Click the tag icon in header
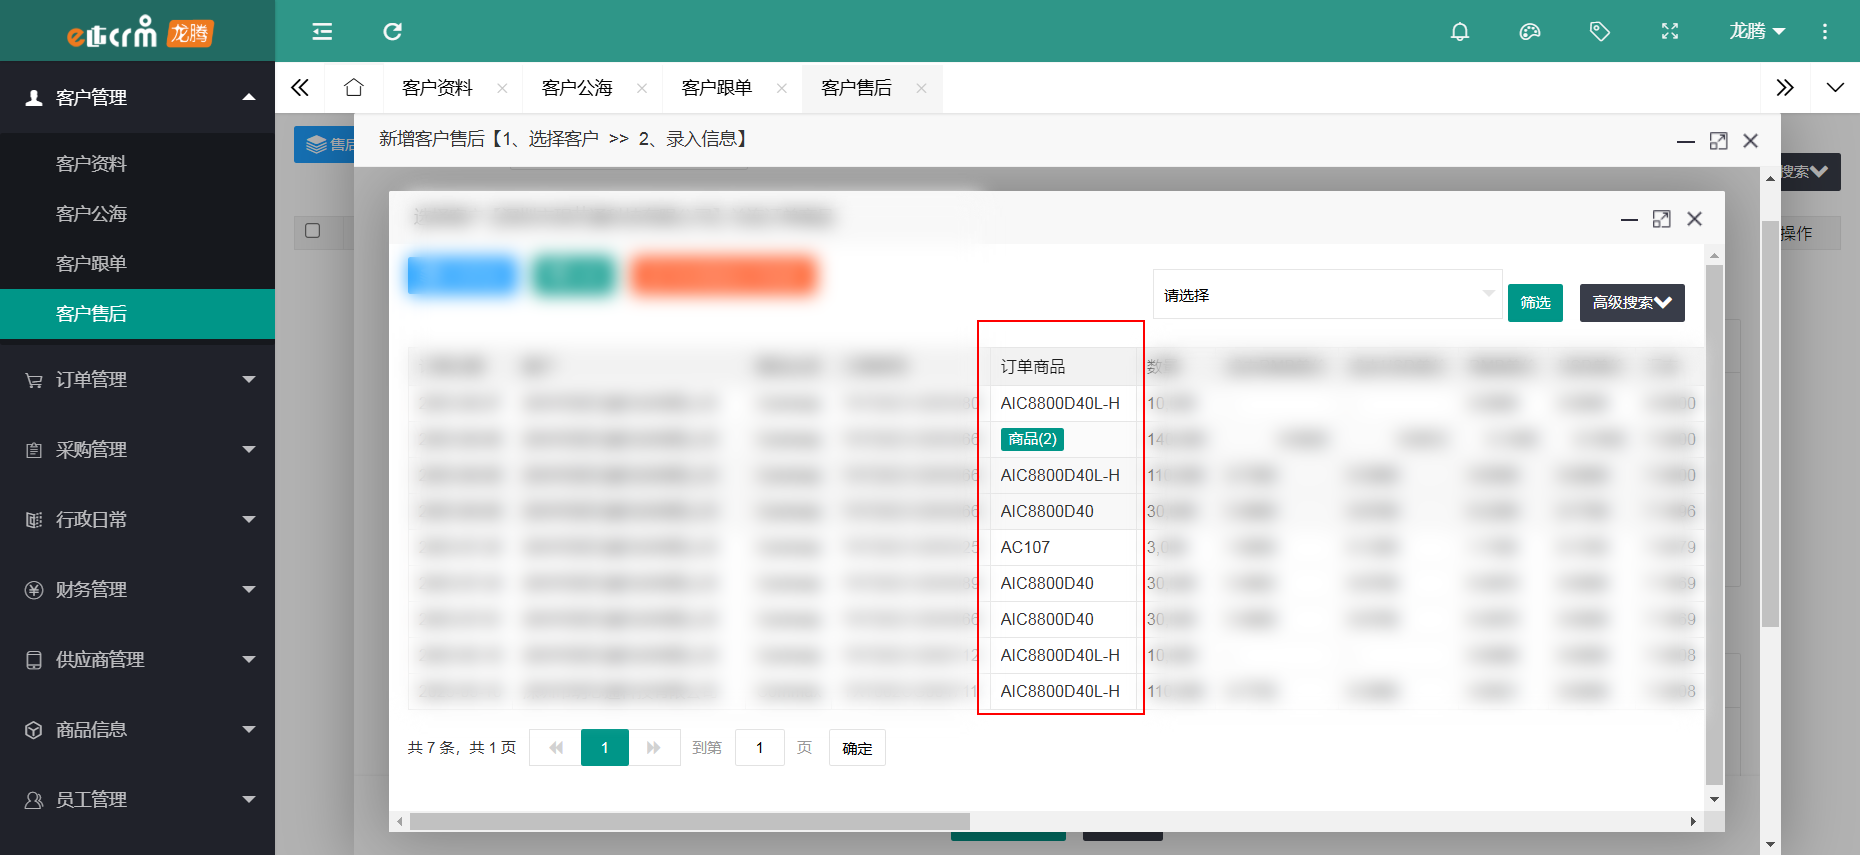Screen dimensions: 1860x855 pyautogui.click(x=1599, y=32)
